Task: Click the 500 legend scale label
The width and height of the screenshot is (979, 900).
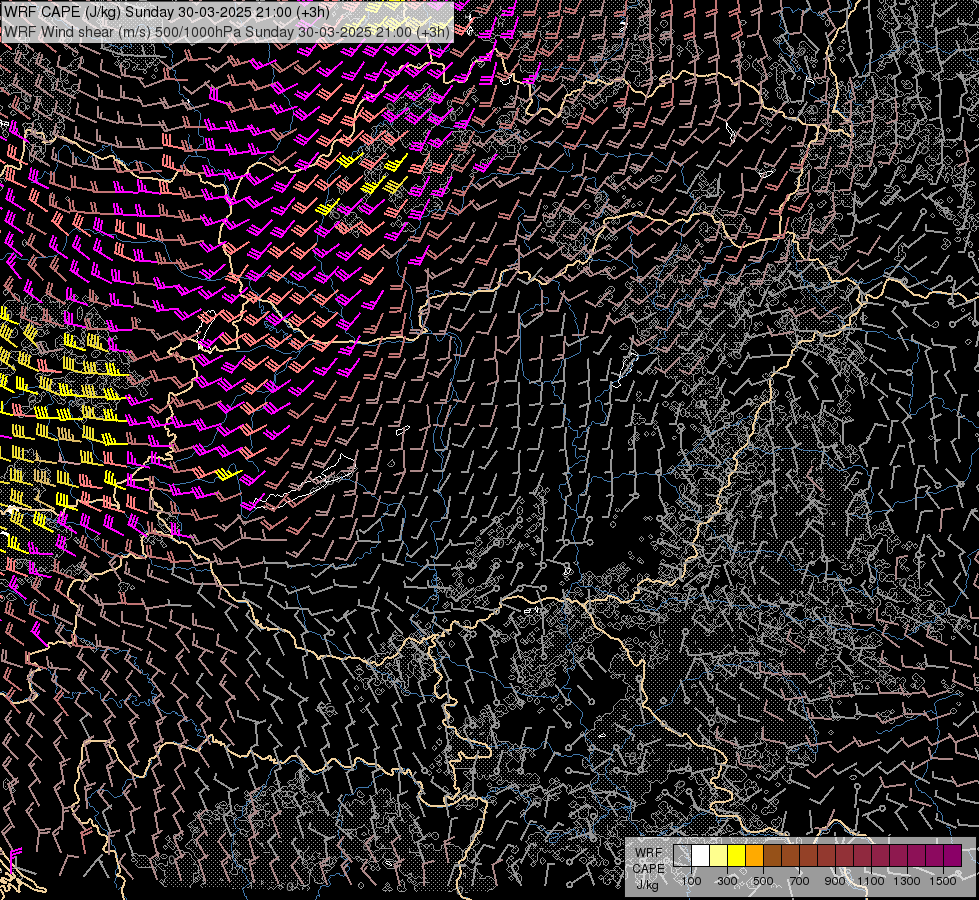Action: pos(763,881)
